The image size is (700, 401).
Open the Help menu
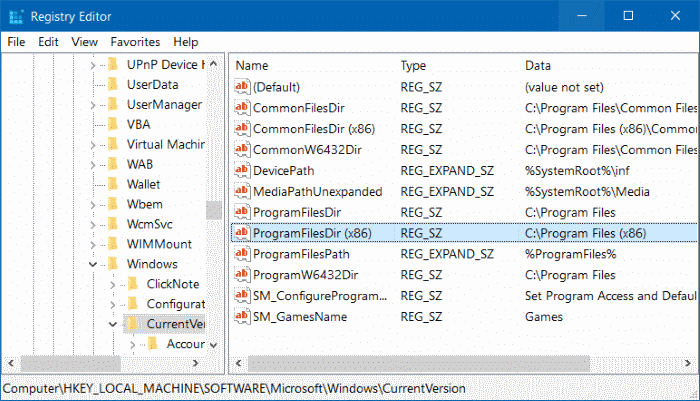[x=186, y=42]
